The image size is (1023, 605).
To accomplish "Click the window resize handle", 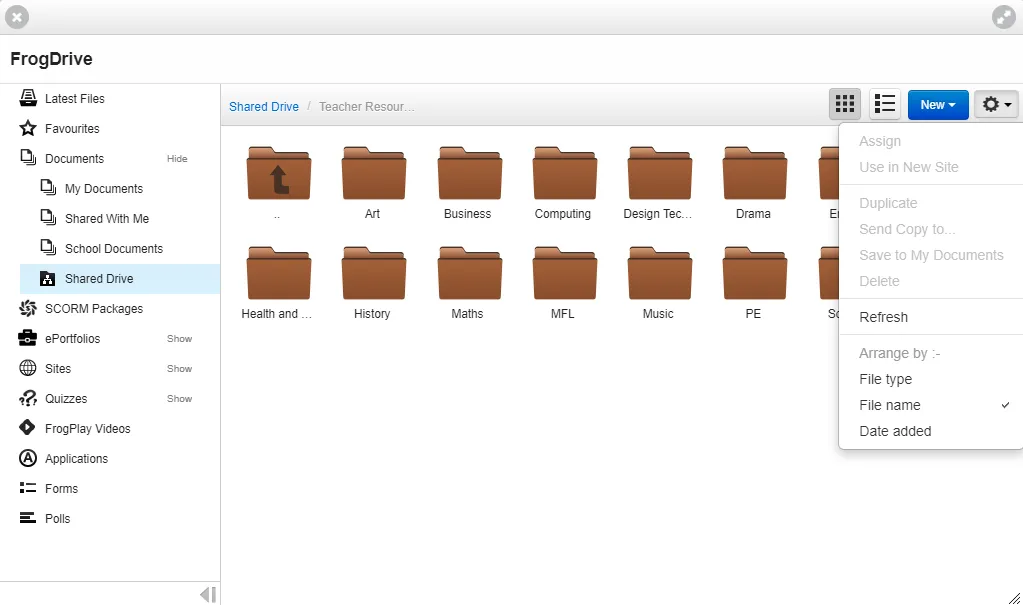I will coord(1015,597).
